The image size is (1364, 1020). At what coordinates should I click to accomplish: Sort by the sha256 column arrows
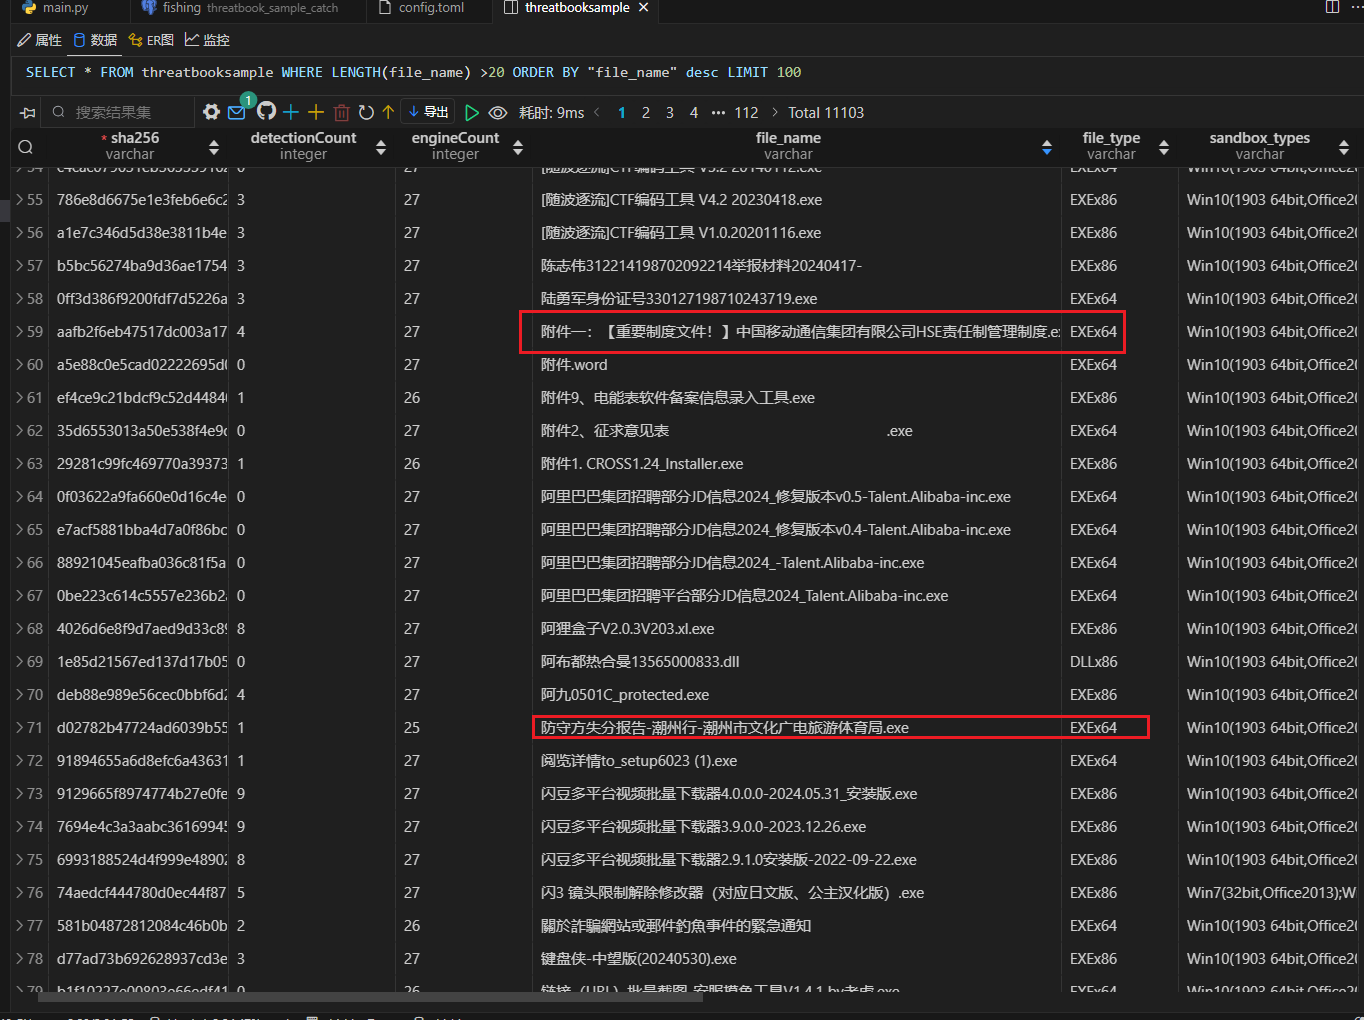pyautogui.click(x=214, y=147)
